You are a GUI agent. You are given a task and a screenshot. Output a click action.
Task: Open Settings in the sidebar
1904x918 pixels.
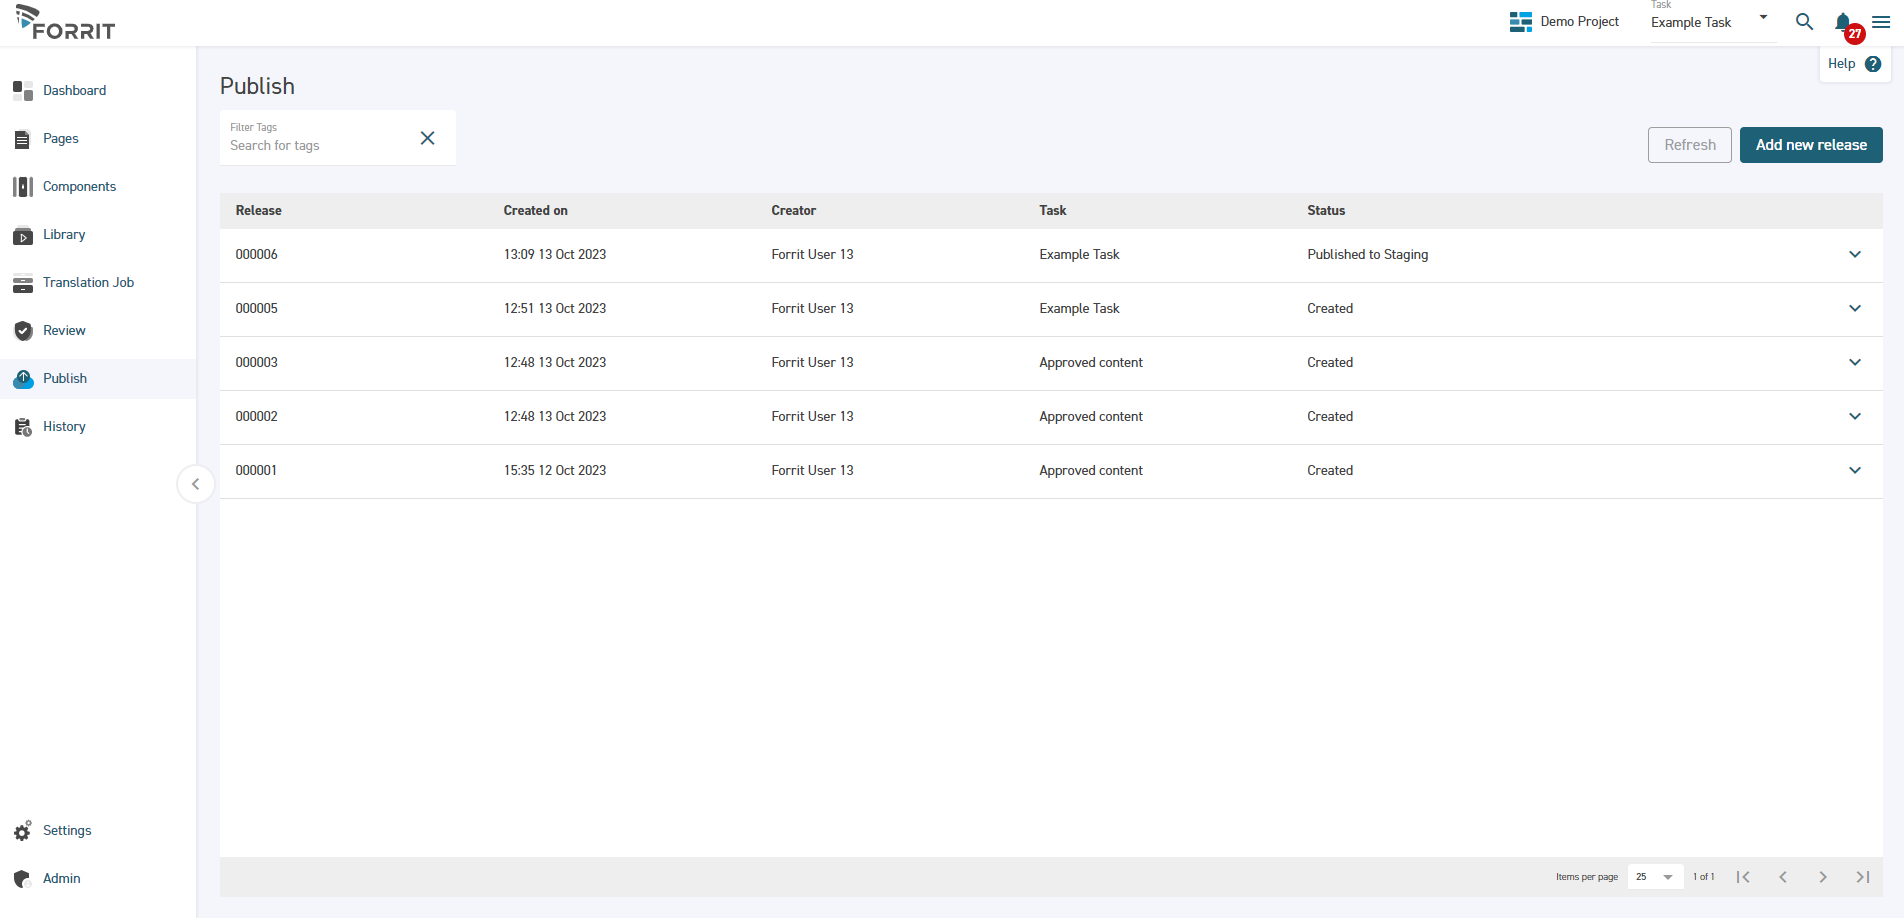[67, 831]
